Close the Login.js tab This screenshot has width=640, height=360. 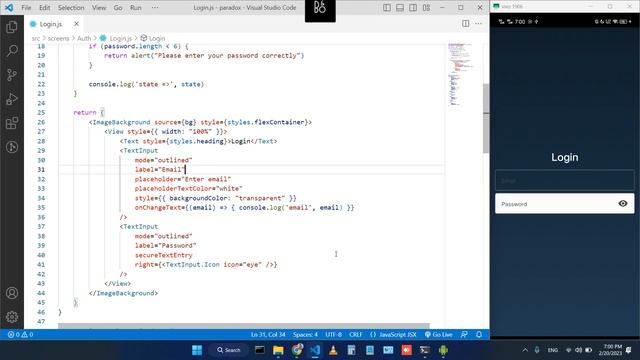click(x=76, y=24)
